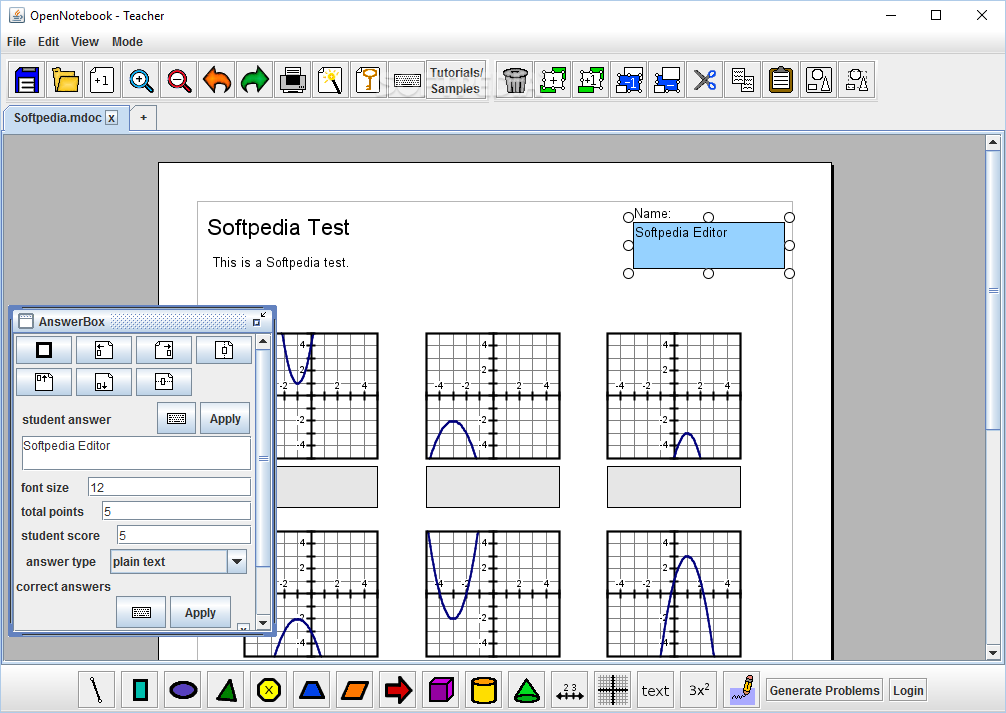This screenshot has width=1006, height=713.
Task: Delete selected object with trash can
Action: [x=515, y=80]
